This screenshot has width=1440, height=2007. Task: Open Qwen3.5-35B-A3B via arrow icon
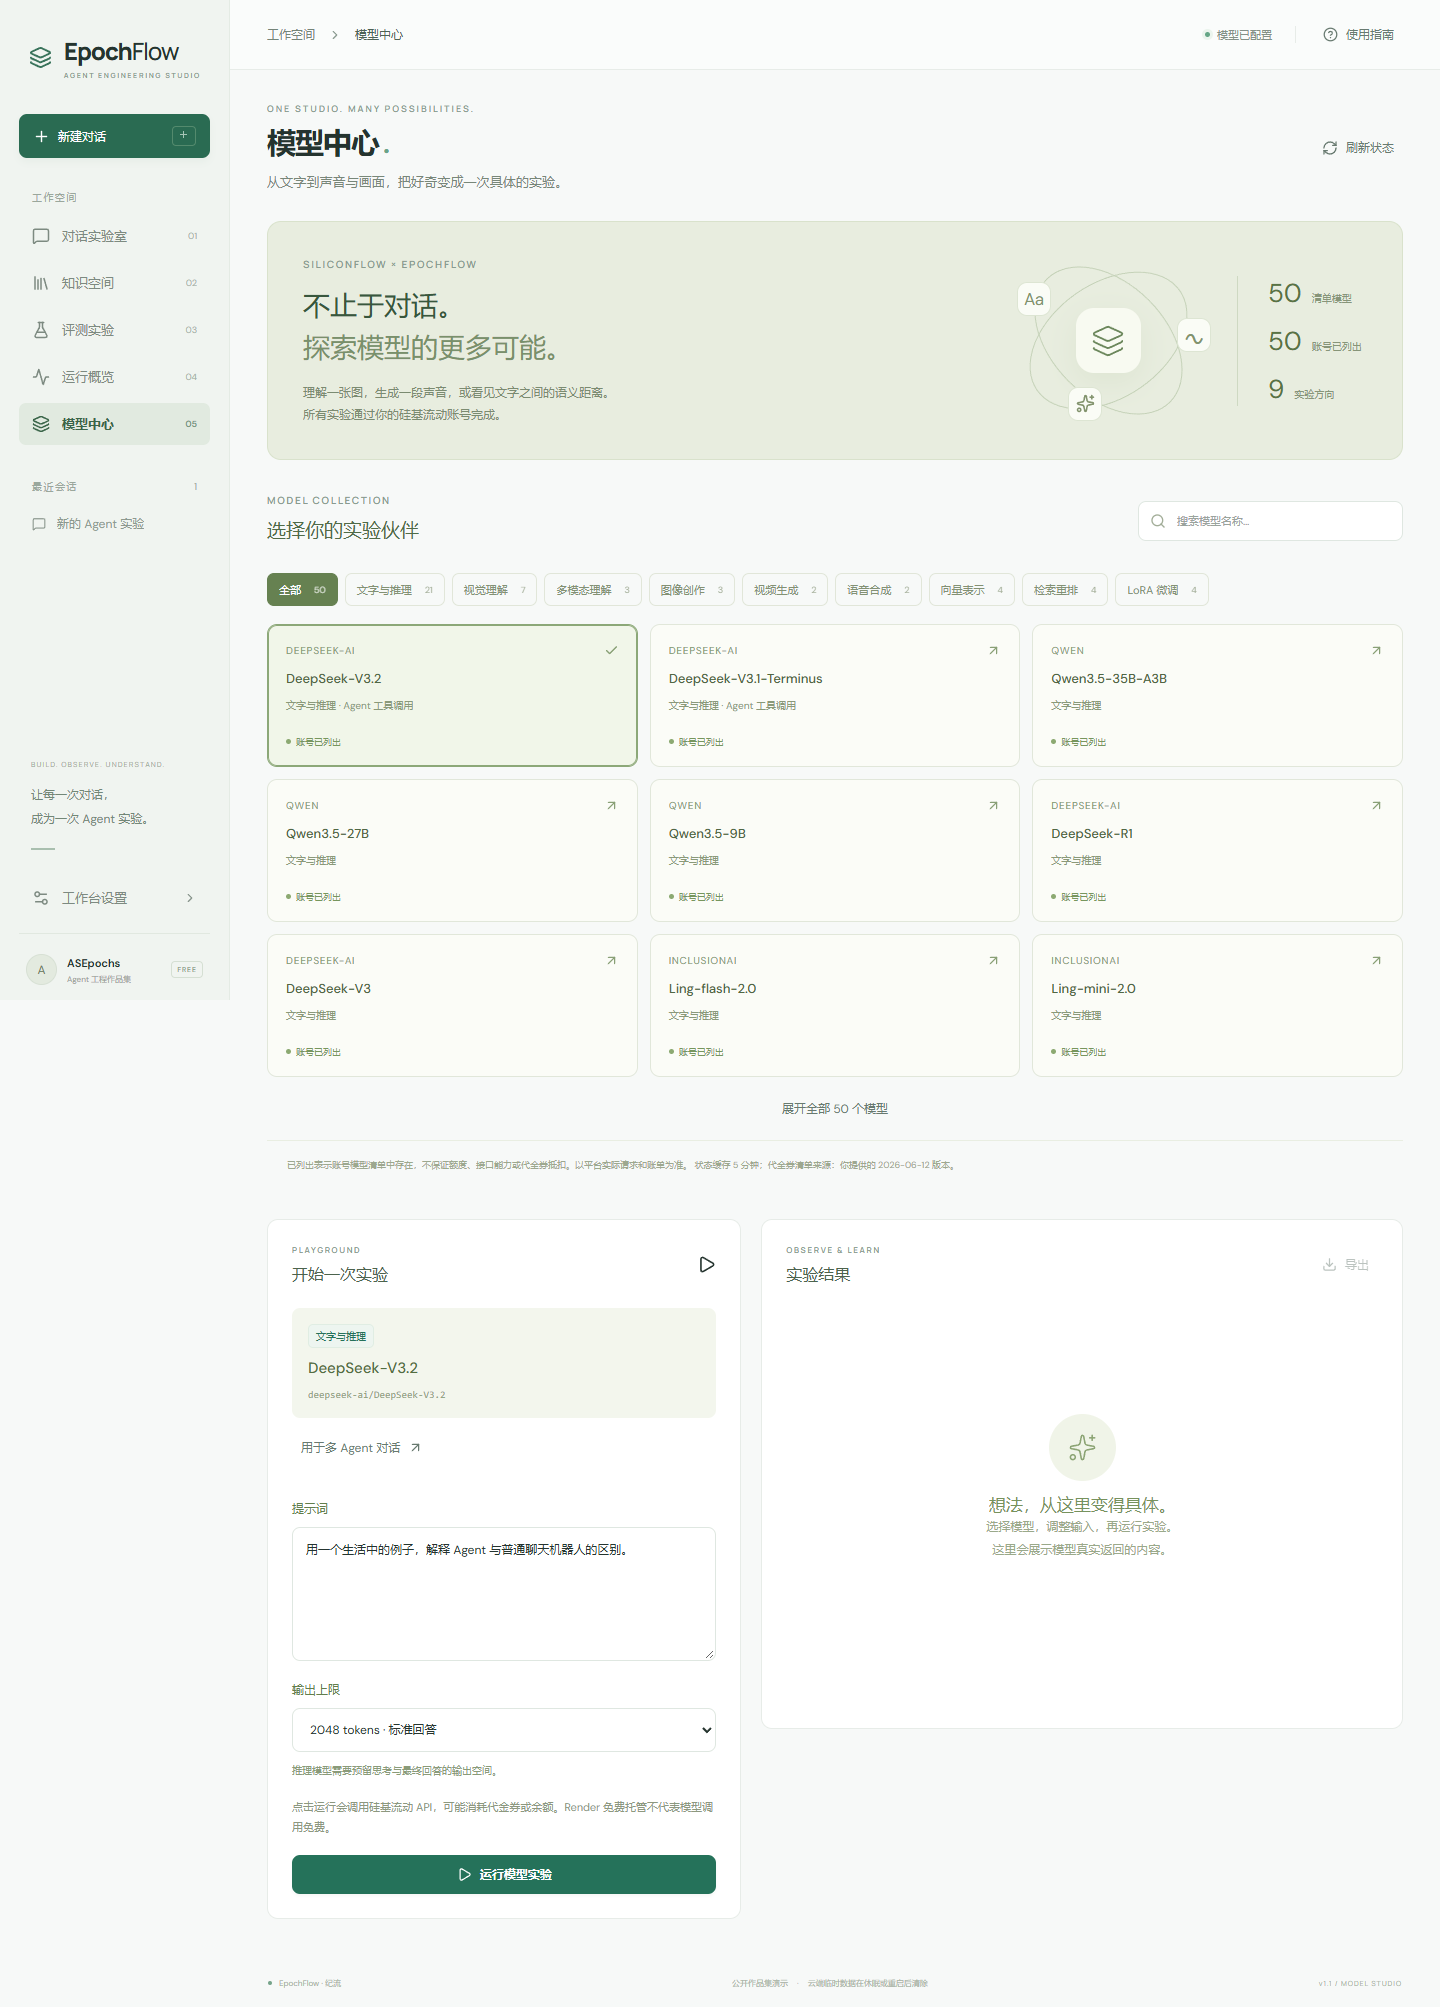pyautogui.click(x=1376, y=650)
